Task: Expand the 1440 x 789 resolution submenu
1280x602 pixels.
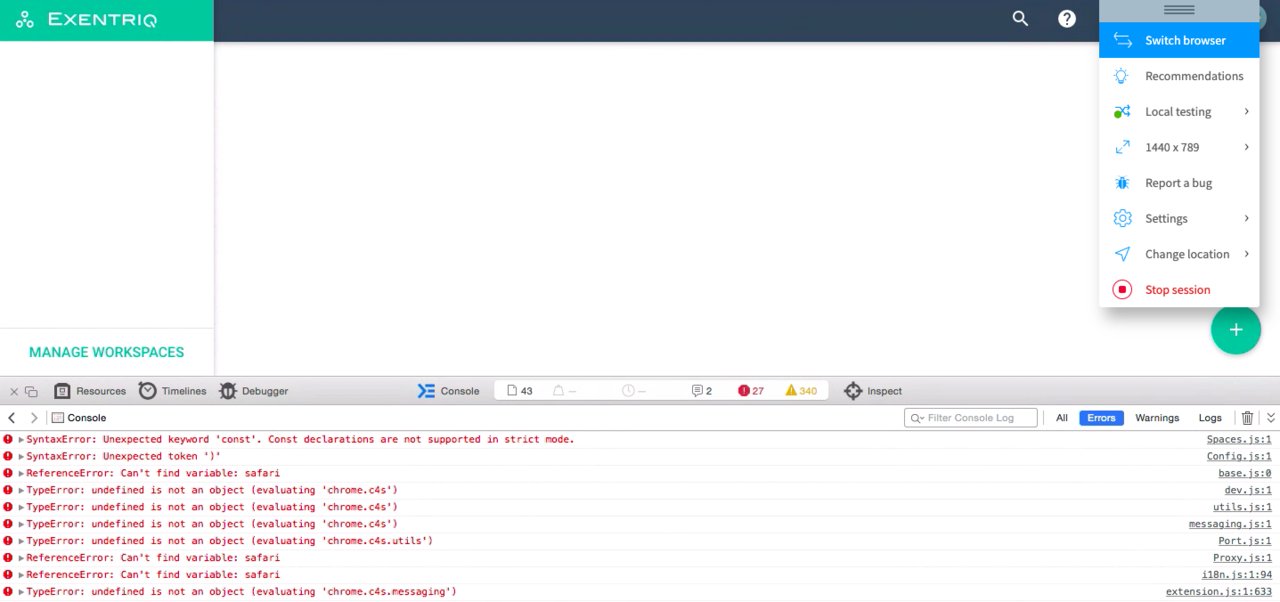Action: 1179,147
